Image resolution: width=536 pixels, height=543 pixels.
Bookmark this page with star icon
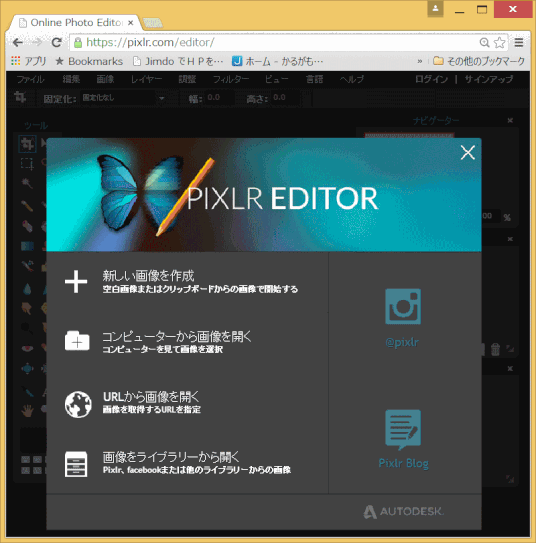coord(499,43)
